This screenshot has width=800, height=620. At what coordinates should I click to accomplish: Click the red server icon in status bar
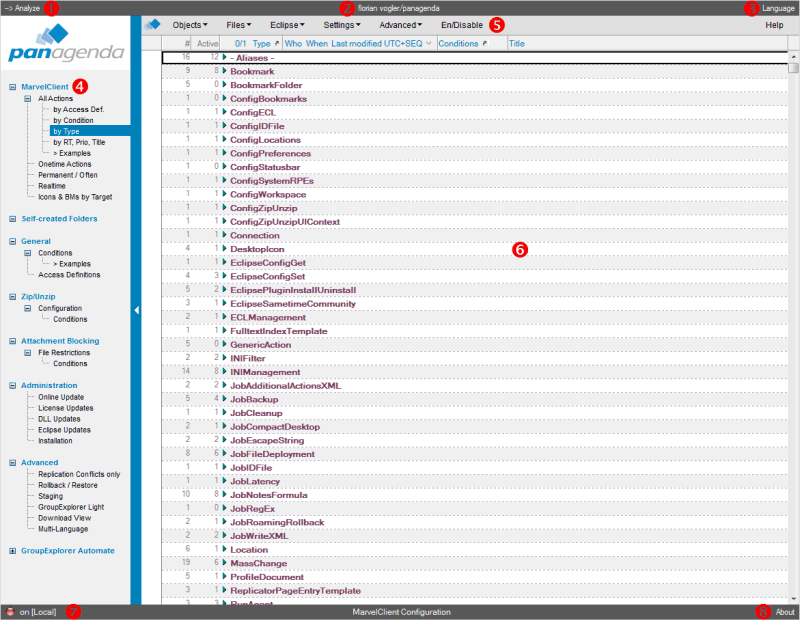[x=10, y=611]
